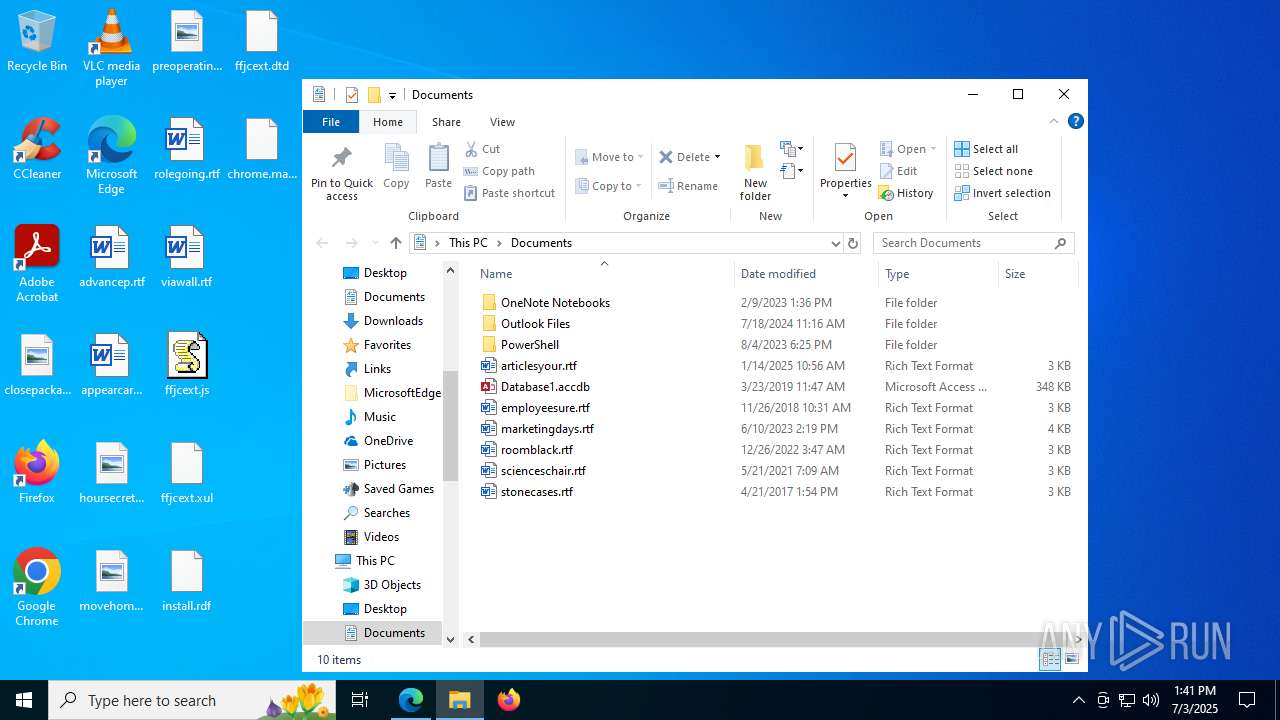1280x720 pixels.
Task: Open Customize Quick Access Toolbar dropdown
Action: pos(392,96)
